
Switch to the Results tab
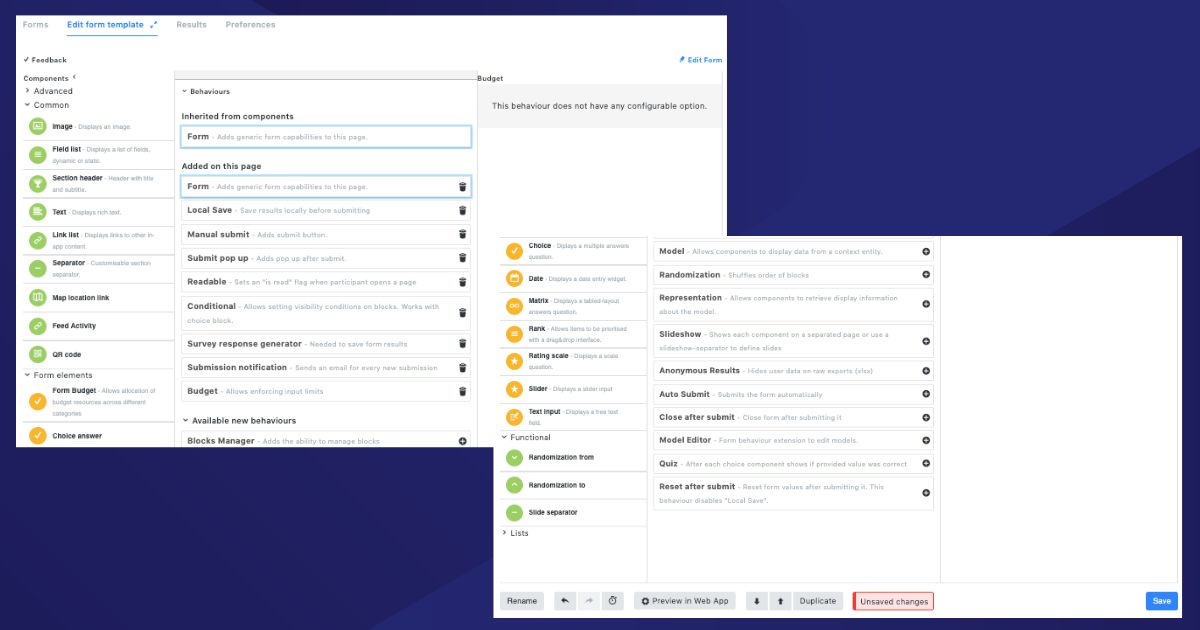coord(191,25)
